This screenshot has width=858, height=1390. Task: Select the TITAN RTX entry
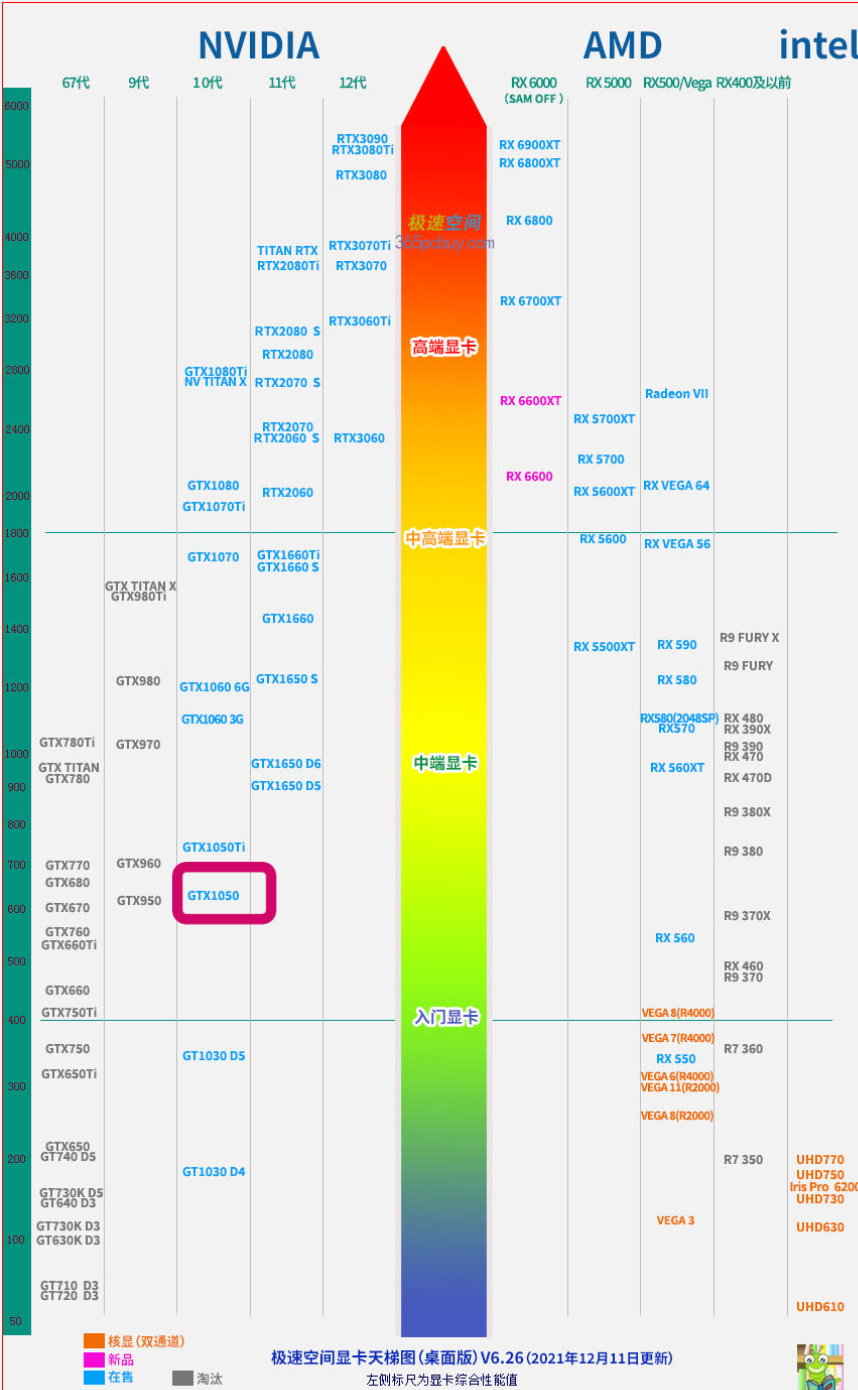click(287, 251)
